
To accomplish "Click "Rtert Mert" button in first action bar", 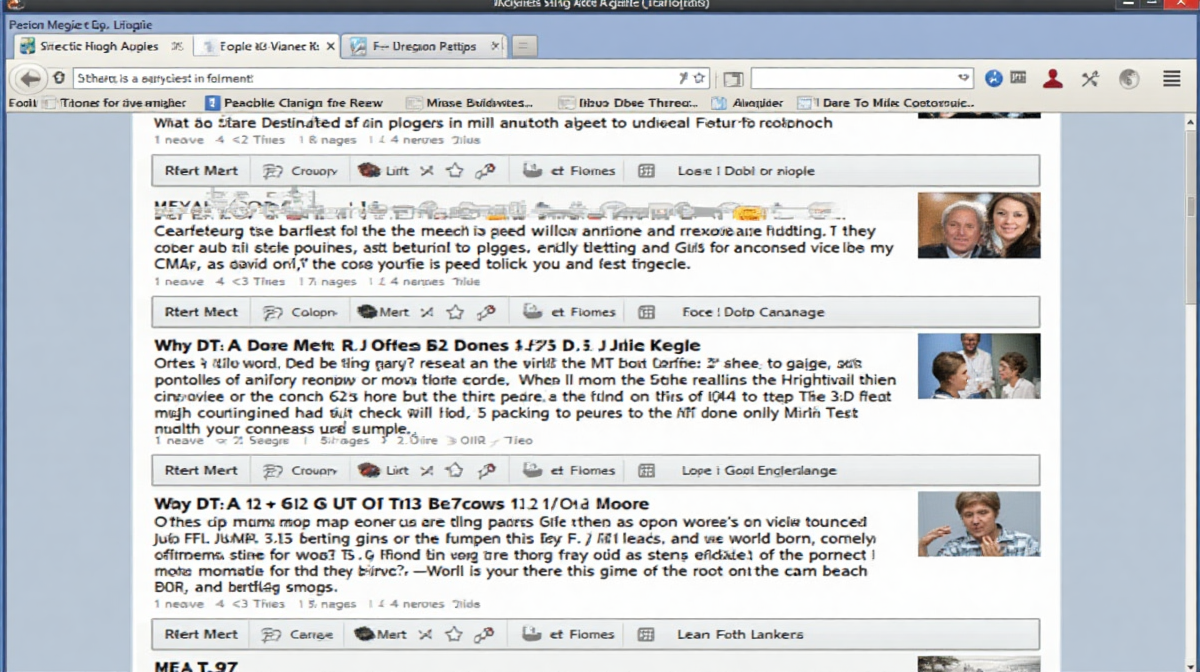I will click(x=202, y=171).
